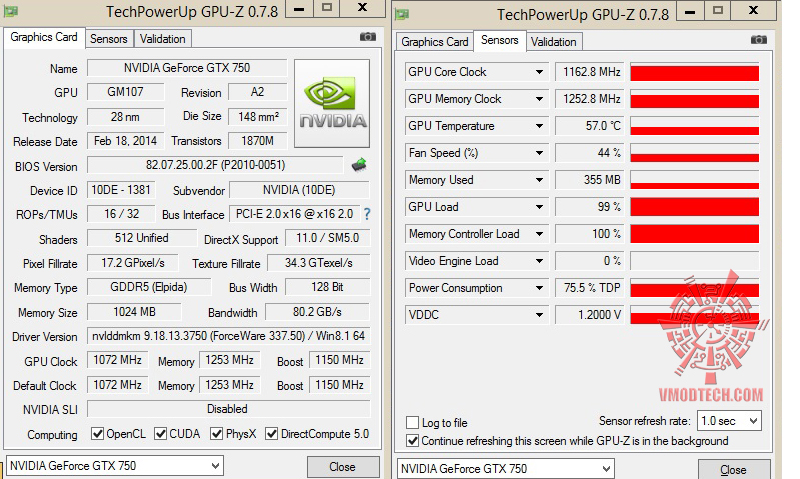
Task: Enable the Log to file checkbox
Action: tap(412, 422)
